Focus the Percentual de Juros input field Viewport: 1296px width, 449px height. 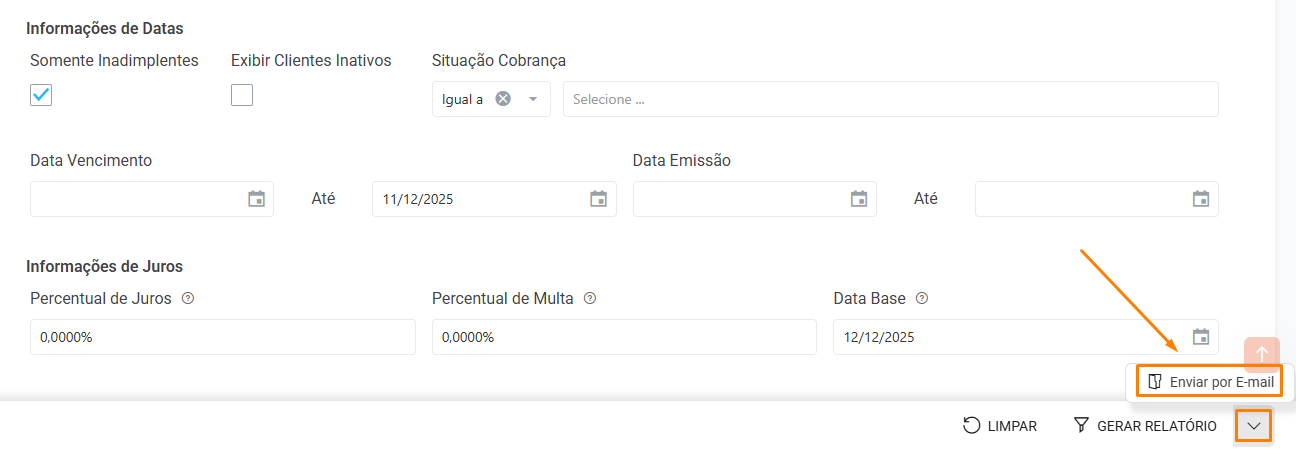(x=222, y=337)
